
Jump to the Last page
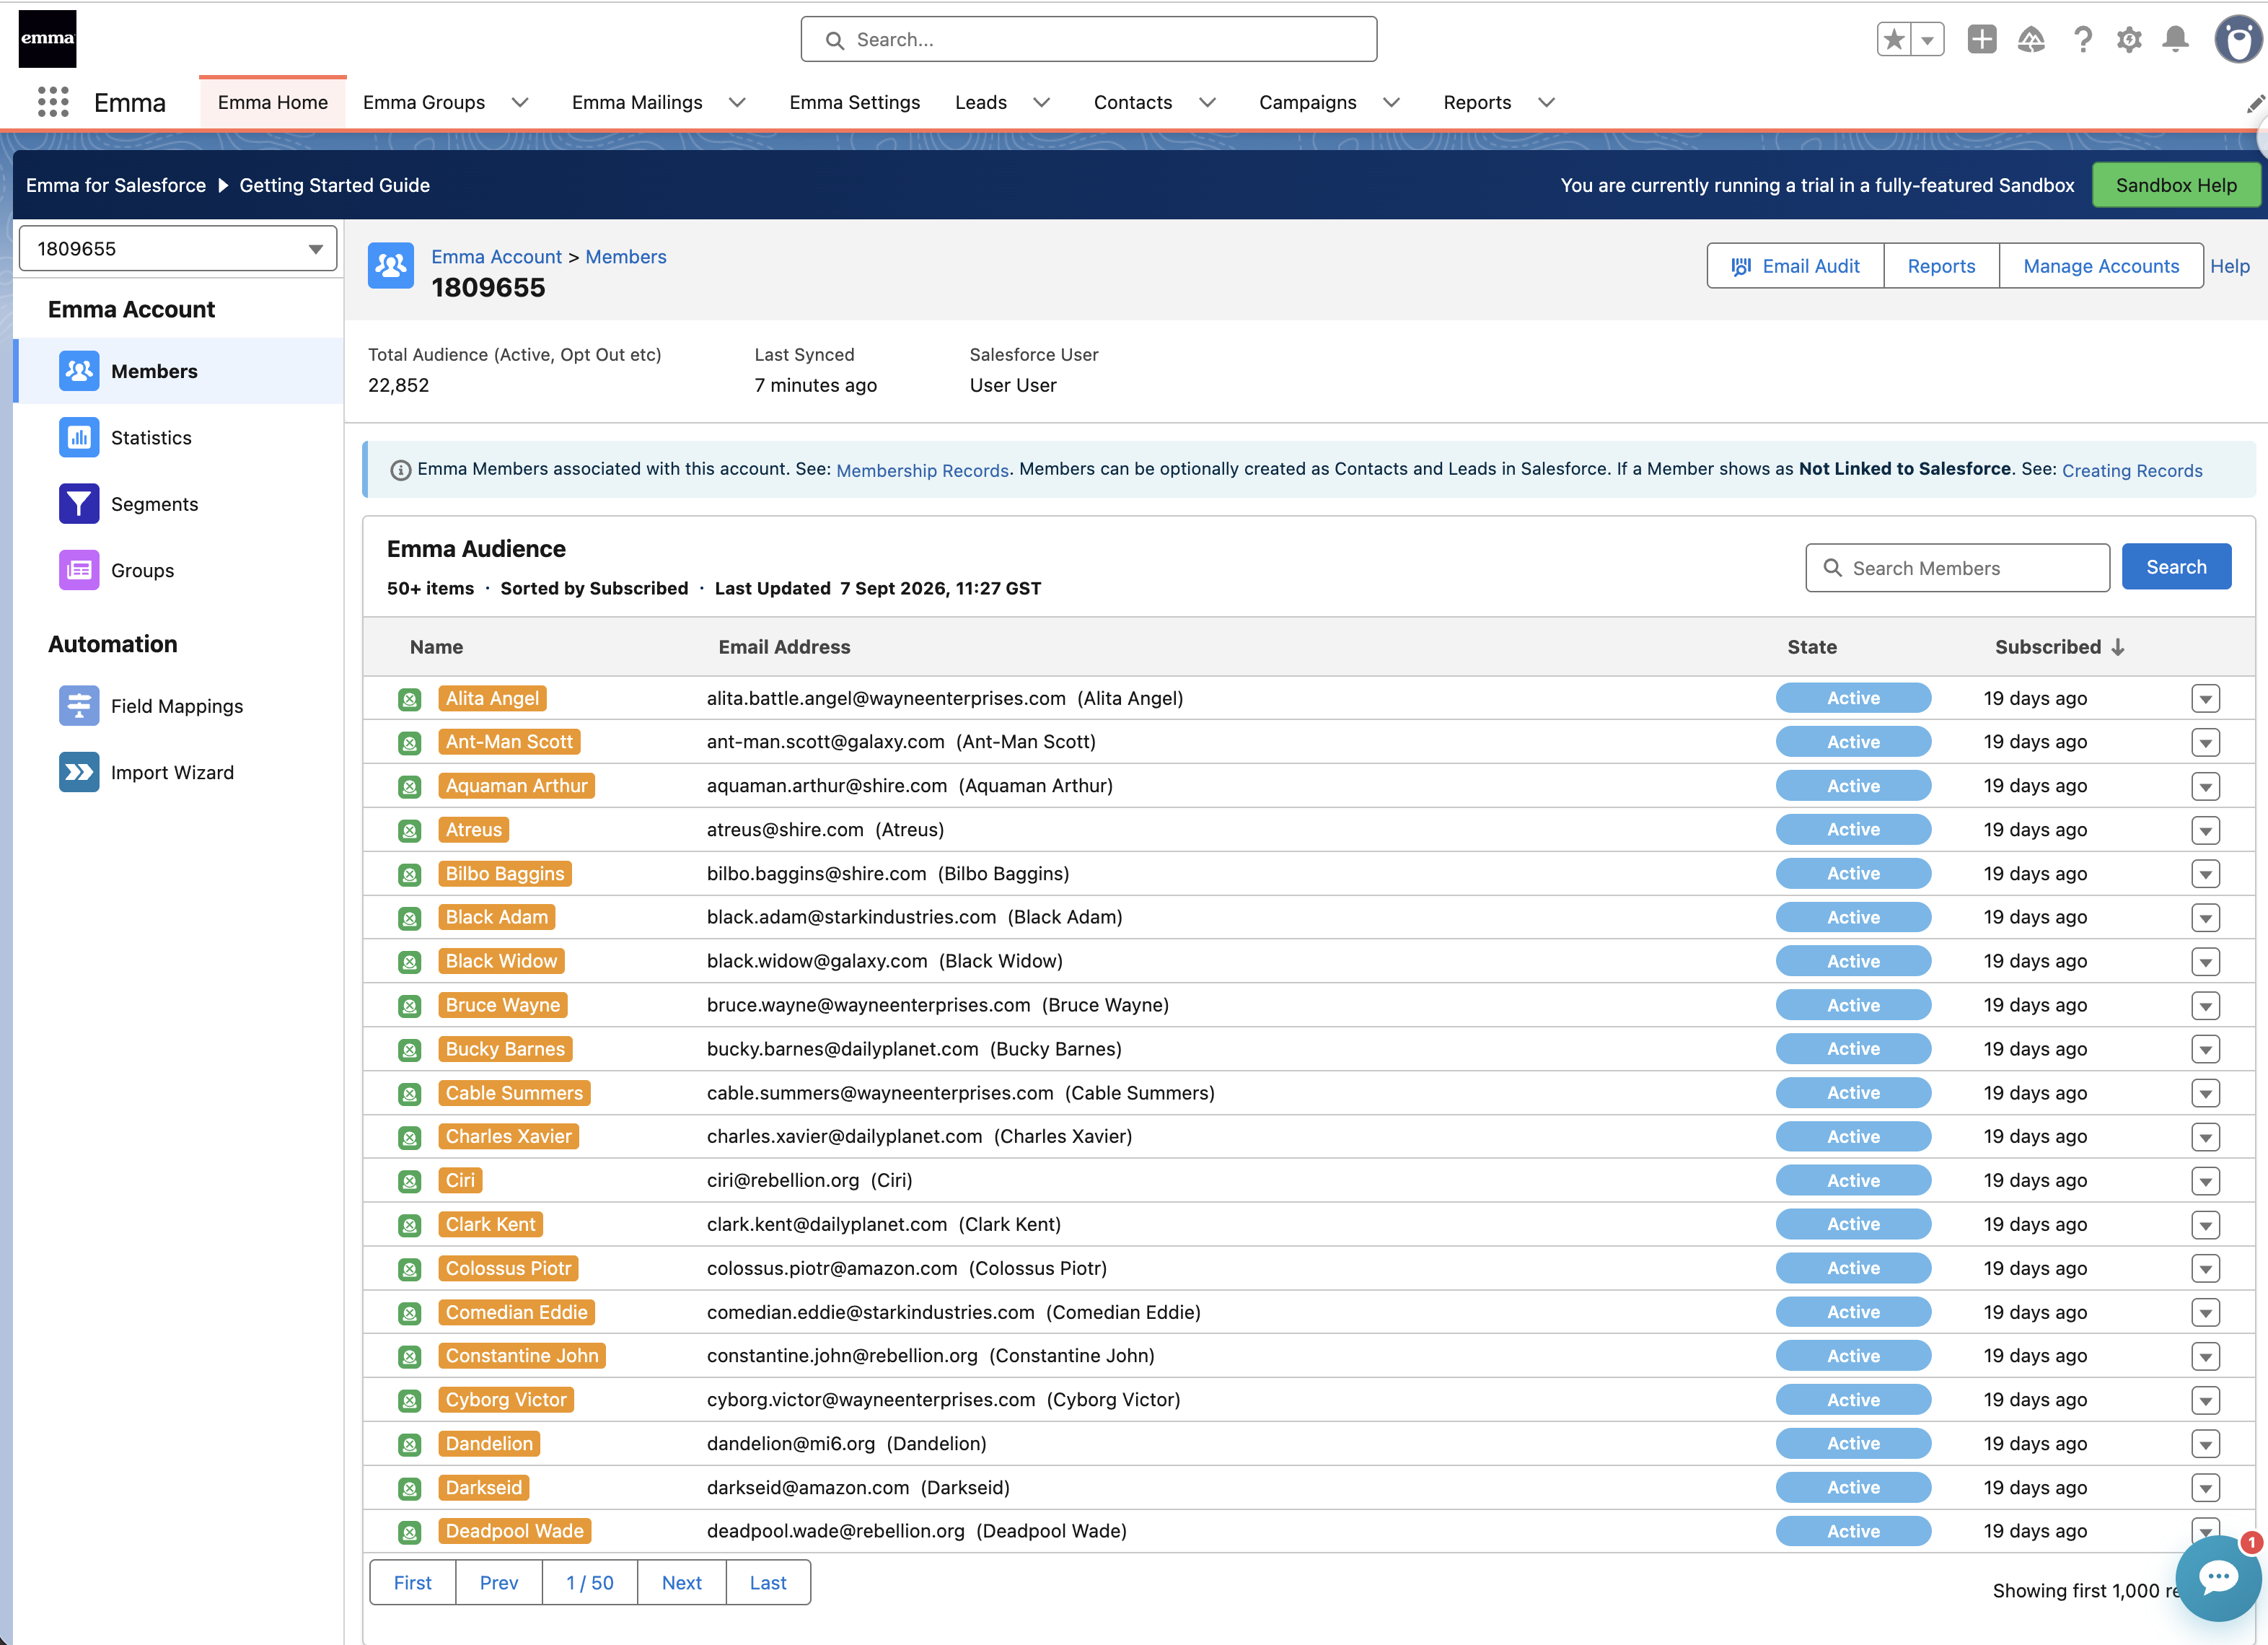[x=768, y=1582]
